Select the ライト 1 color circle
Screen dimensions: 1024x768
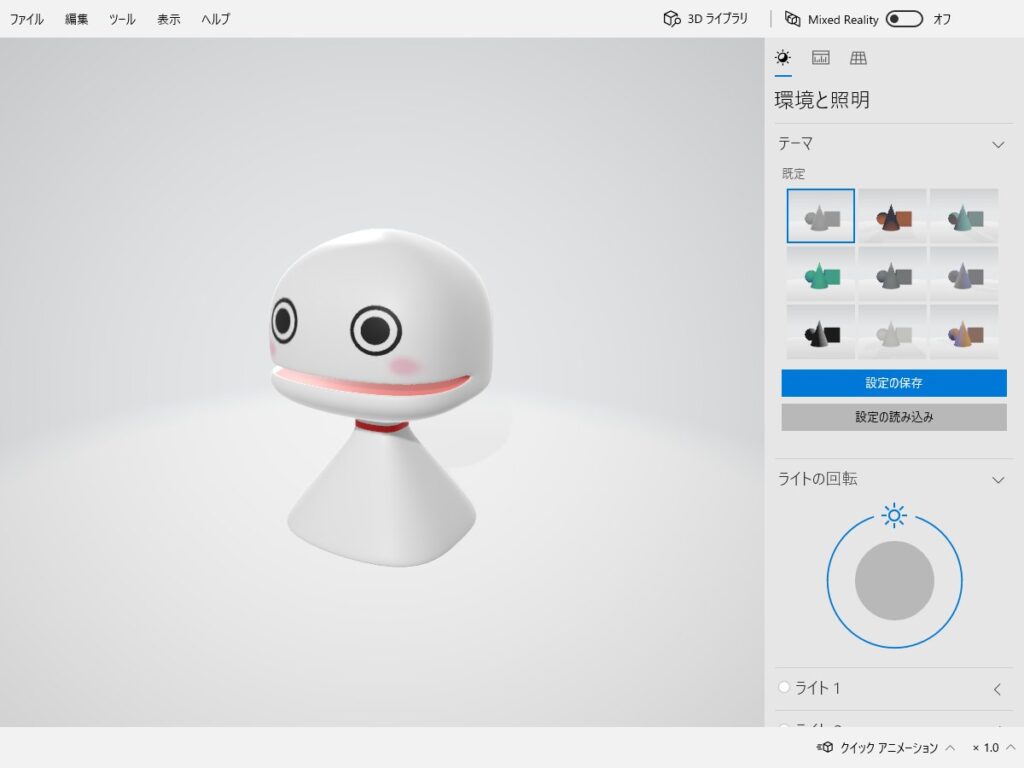[x=784, y=687]
